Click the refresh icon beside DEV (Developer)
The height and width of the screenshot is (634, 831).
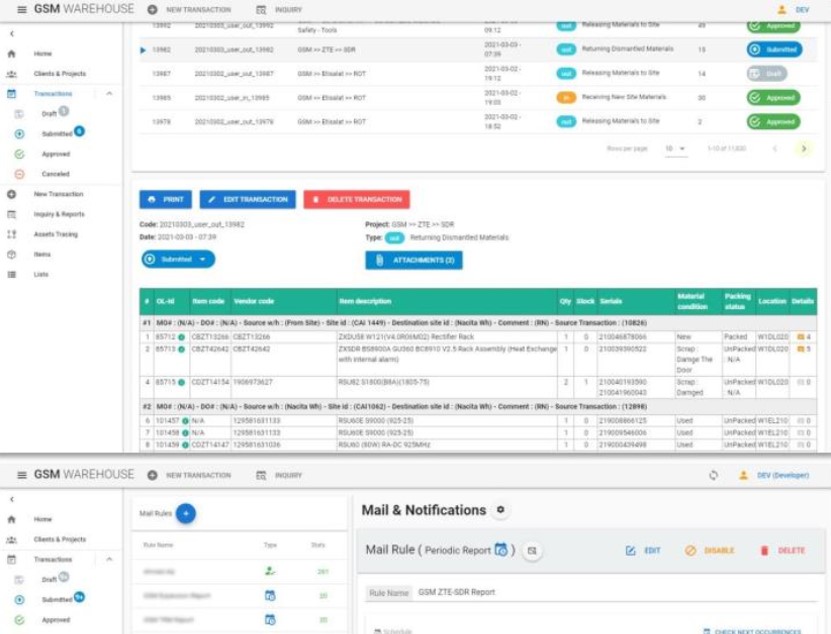point(712,475)
